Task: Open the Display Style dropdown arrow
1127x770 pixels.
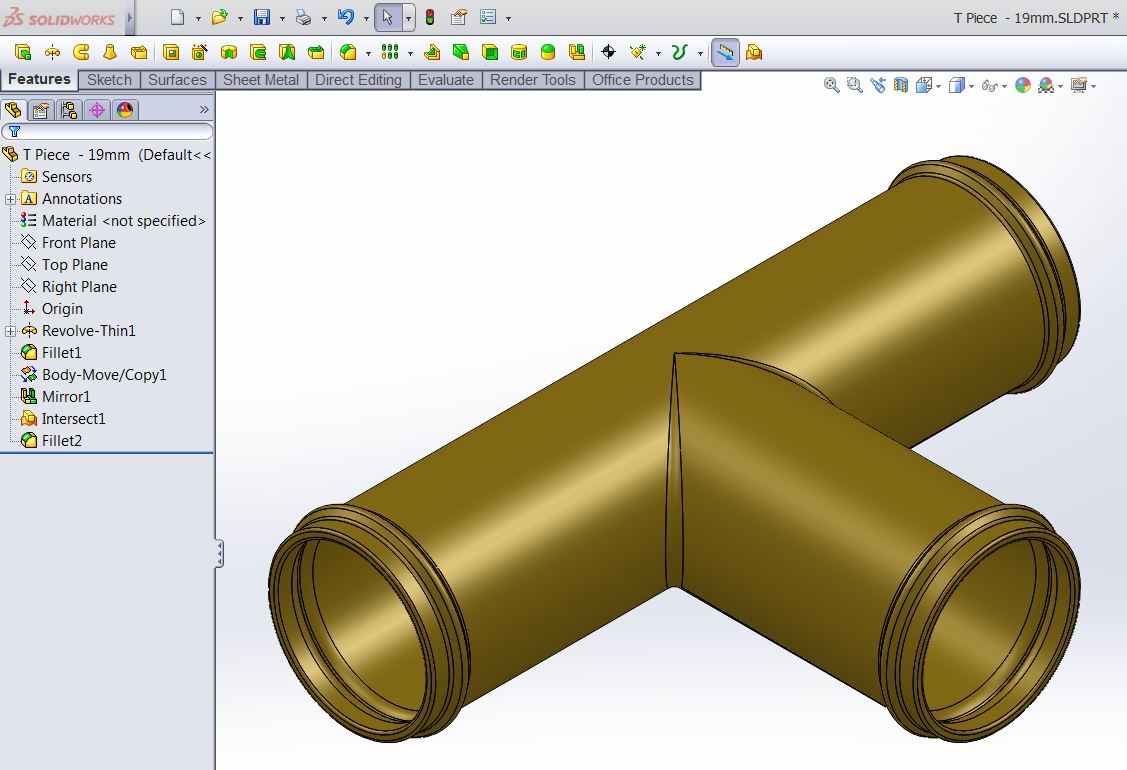Action: 971,87
